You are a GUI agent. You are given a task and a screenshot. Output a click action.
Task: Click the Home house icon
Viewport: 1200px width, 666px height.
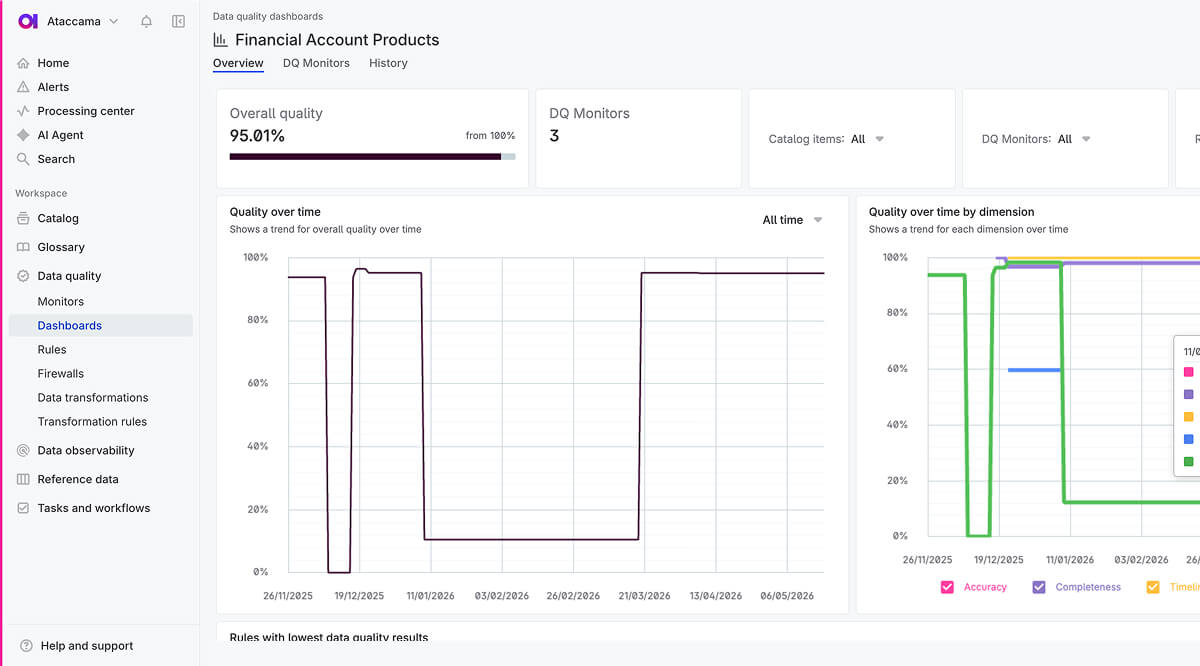click(x=23, y=63)
